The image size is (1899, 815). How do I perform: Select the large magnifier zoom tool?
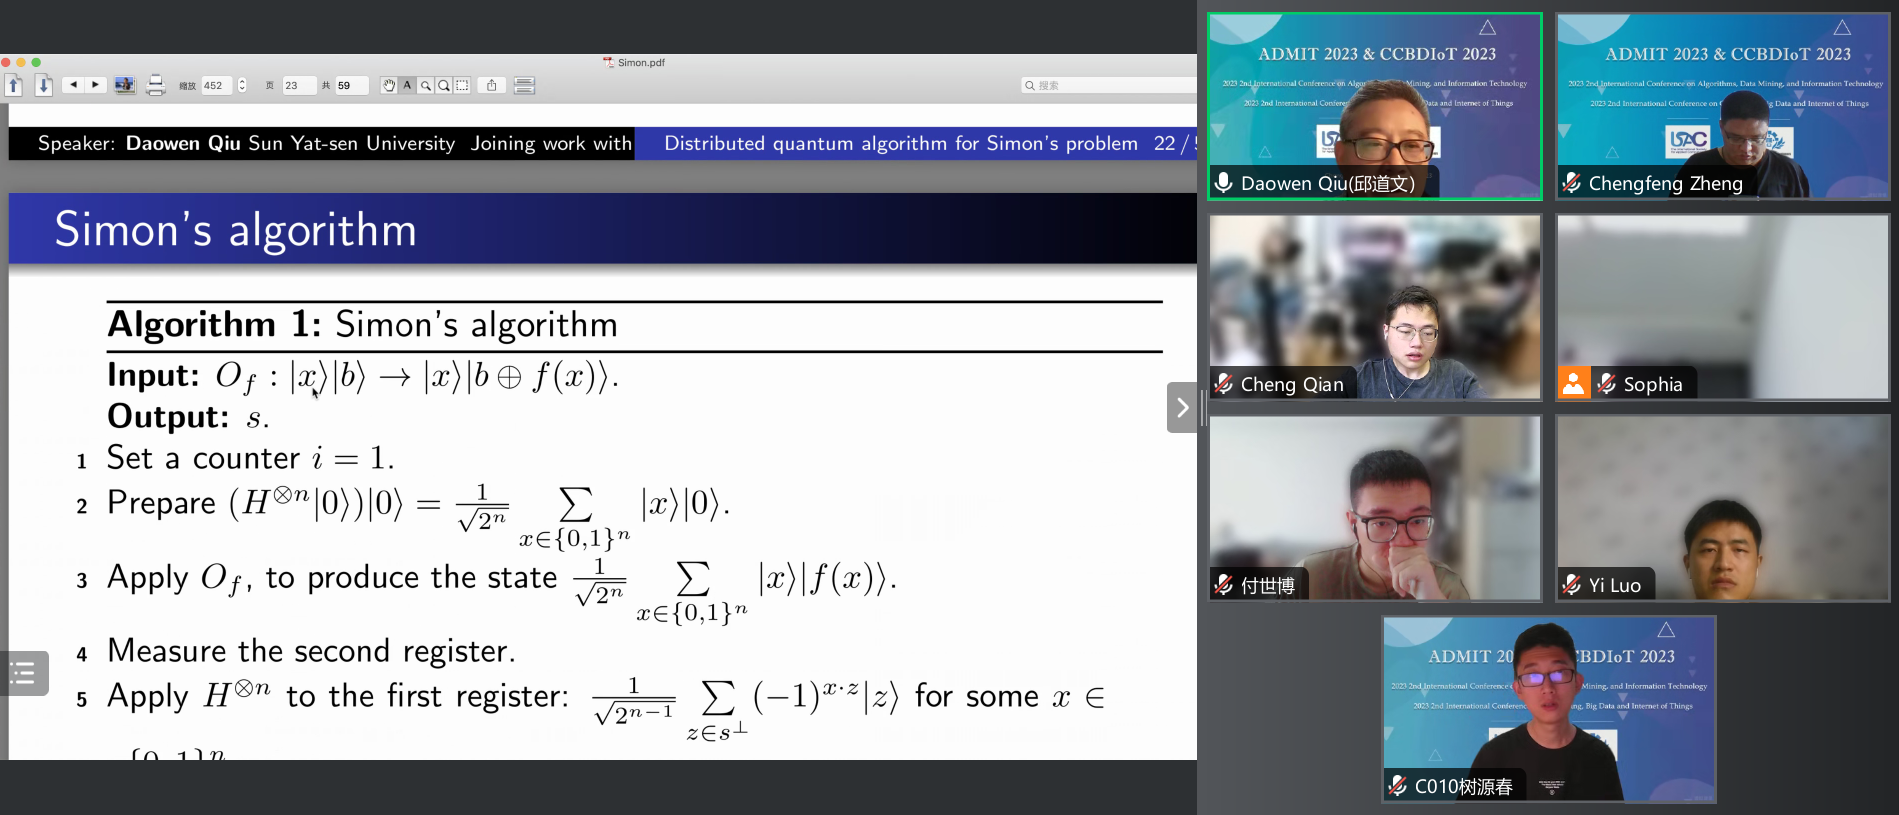pos(444,85)
